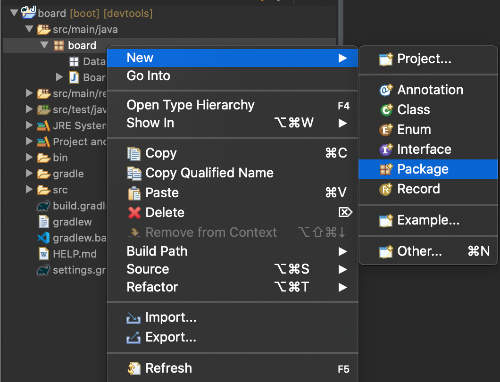
Task: Select the gradlew file in tree
Action: coord(72,222)
